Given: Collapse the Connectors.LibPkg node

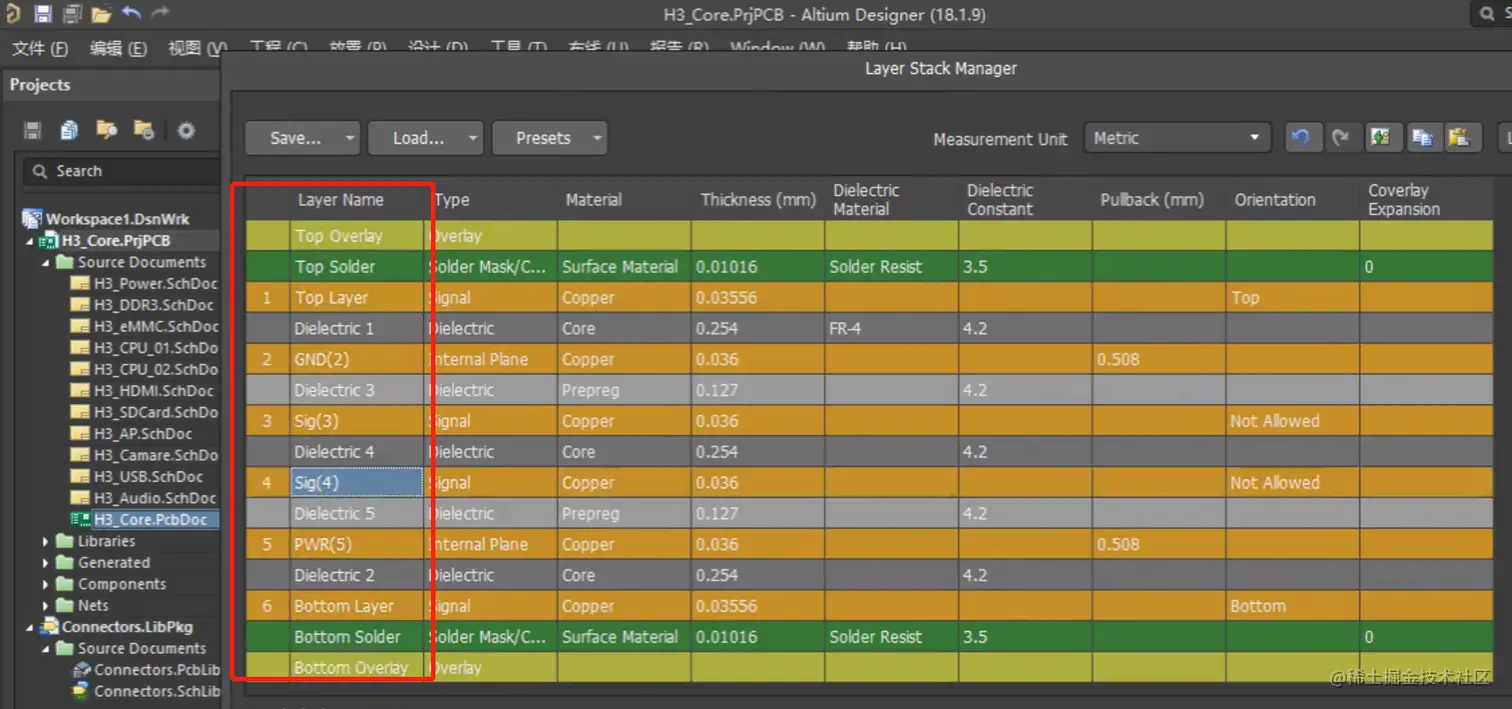Looking at the screenshot, I should [x=29, y=627].
